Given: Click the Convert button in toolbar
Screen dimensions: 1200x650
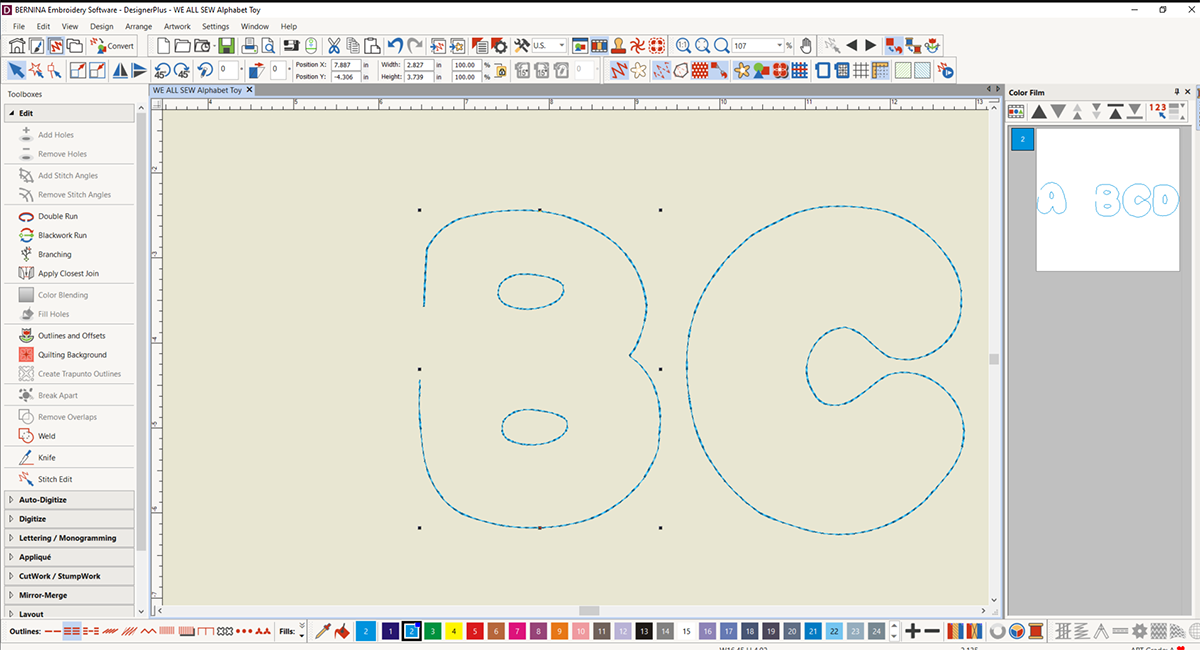Looking at the screenshot, I should tap(112, 46).
